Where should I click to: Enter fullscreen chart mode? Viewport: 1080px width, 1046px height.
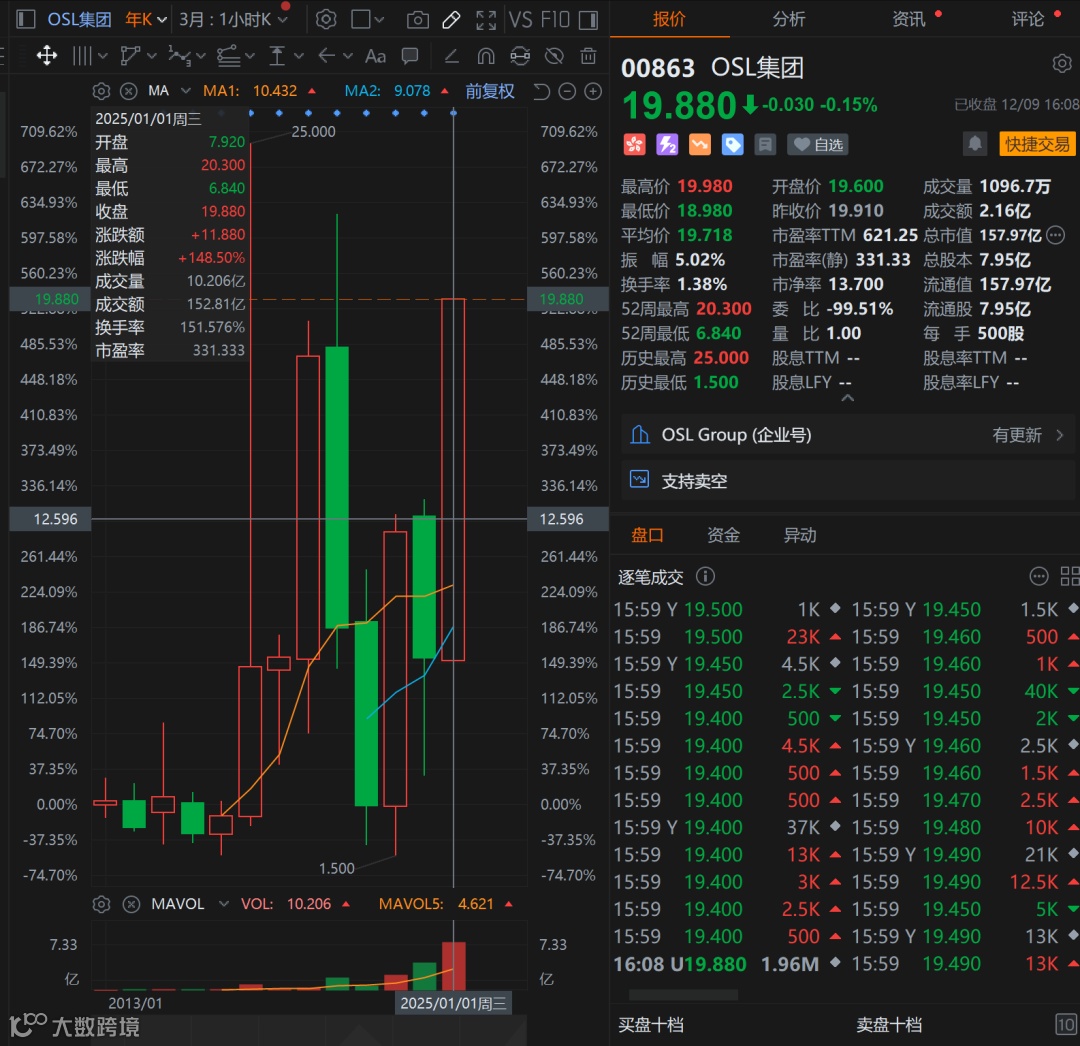pos(486,20)
